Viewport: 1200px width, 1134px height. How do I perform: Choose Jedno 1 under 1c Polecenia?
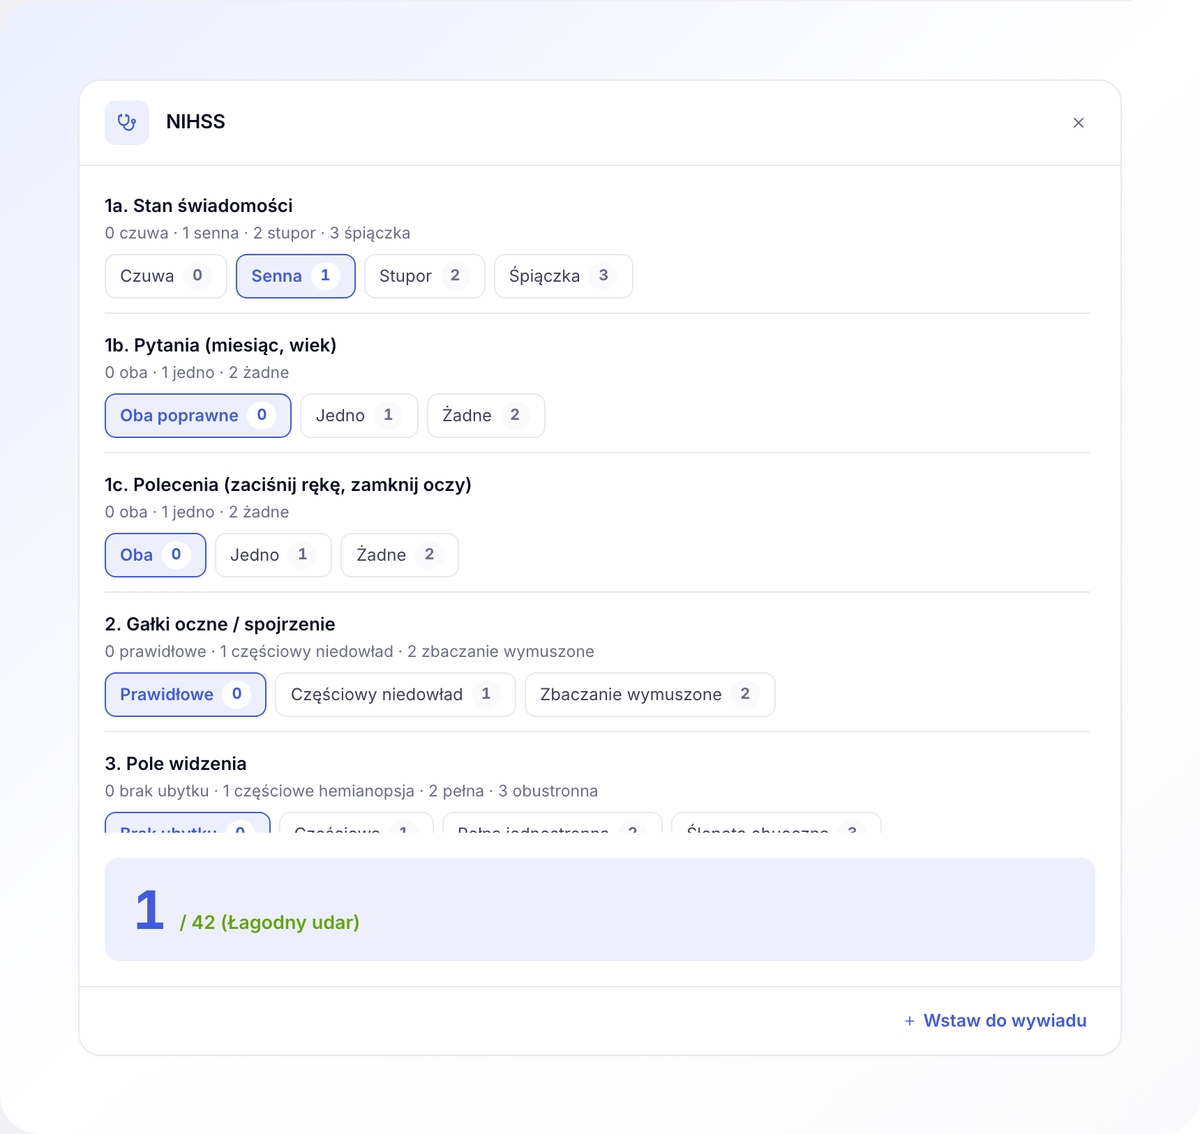tap(273, 555)
